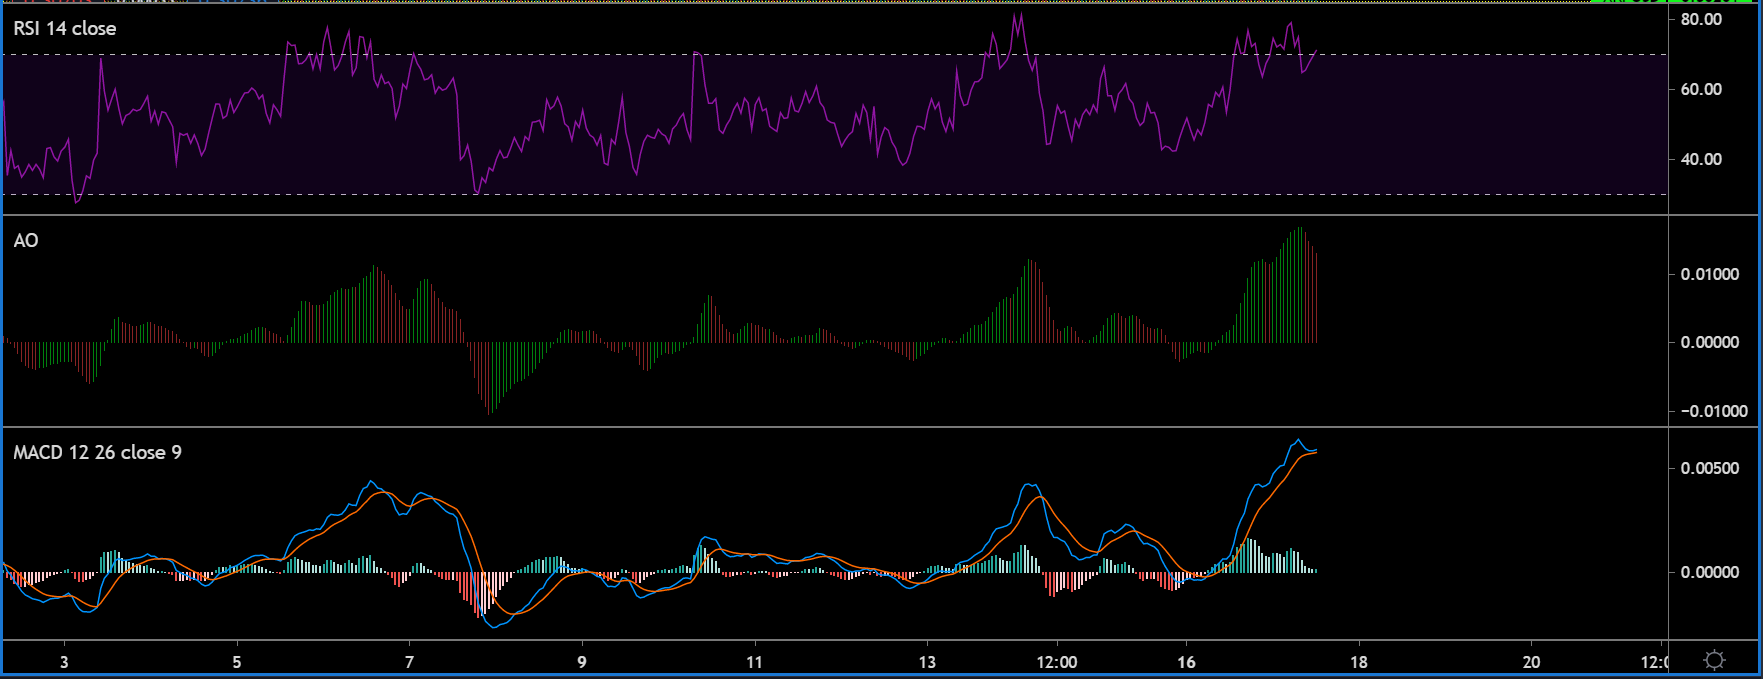Click date 3 on the time axis

[x=65, y=662]
